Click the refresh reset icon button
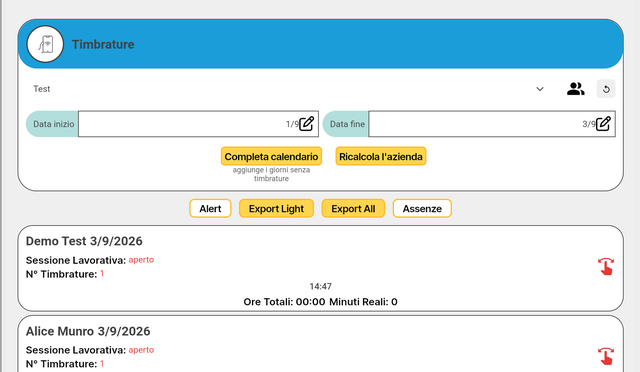This screenshot has width=640, height=372. [x=606, y=89]
